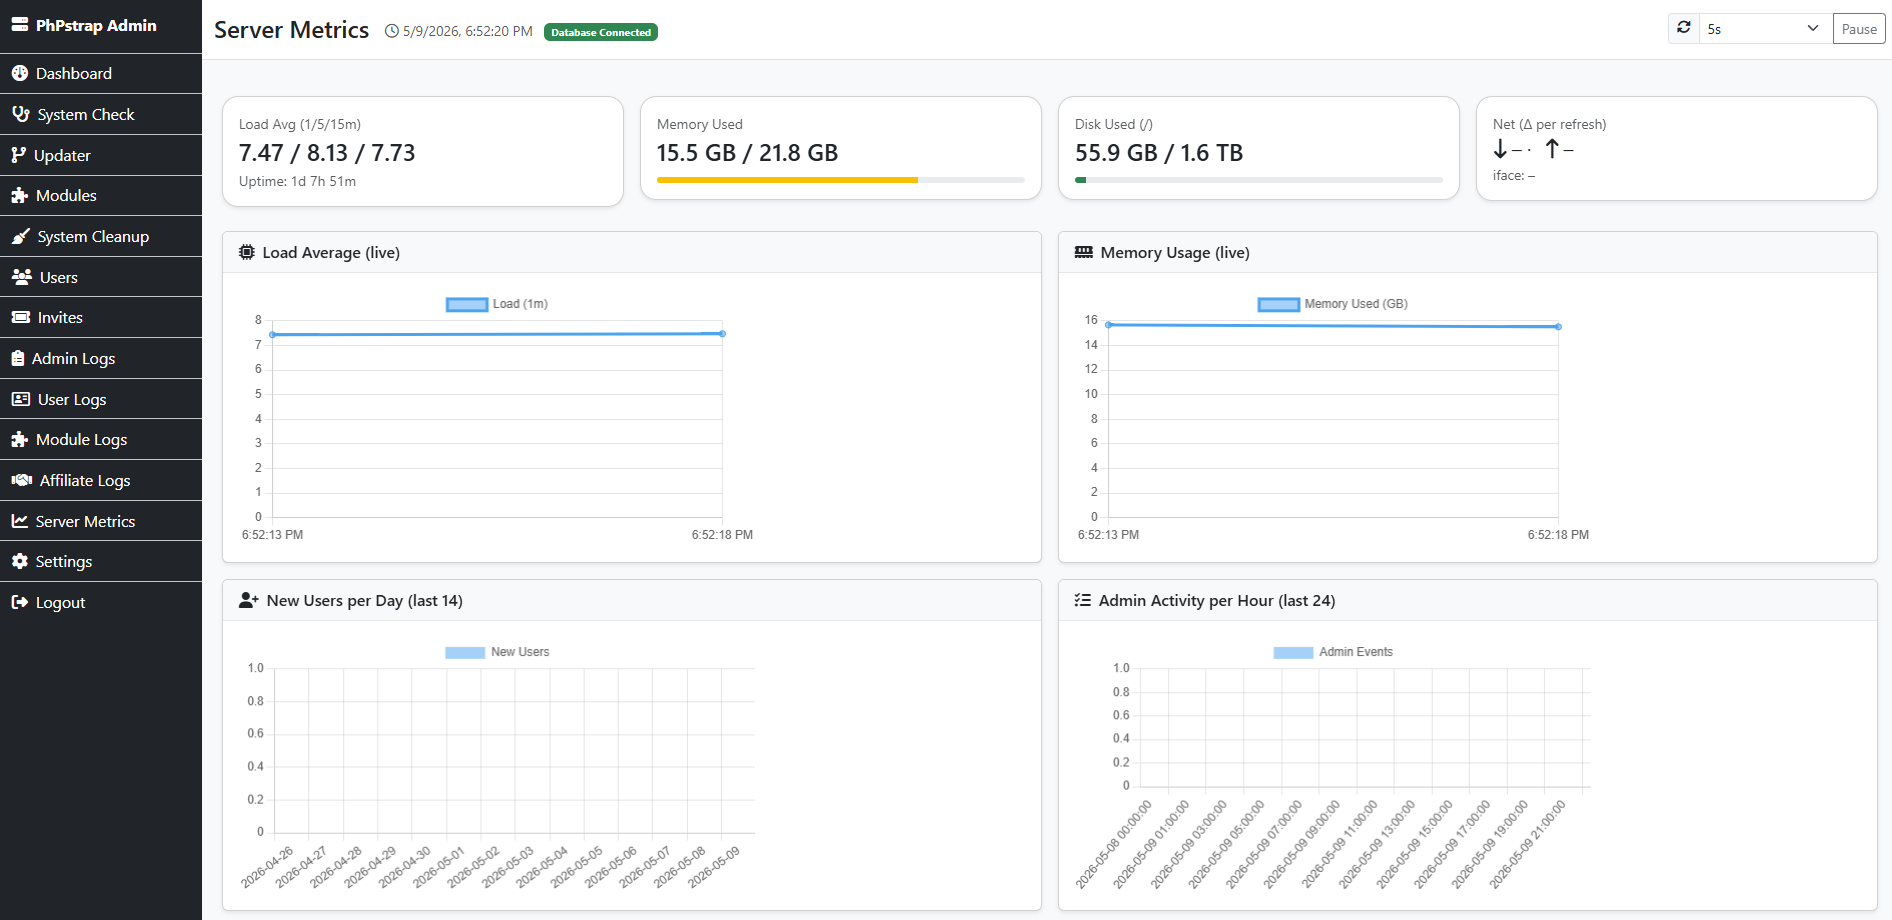Click the Uptime: 1d 7h 51m text
1892x920 pixels.
click(x=297, y=181)
